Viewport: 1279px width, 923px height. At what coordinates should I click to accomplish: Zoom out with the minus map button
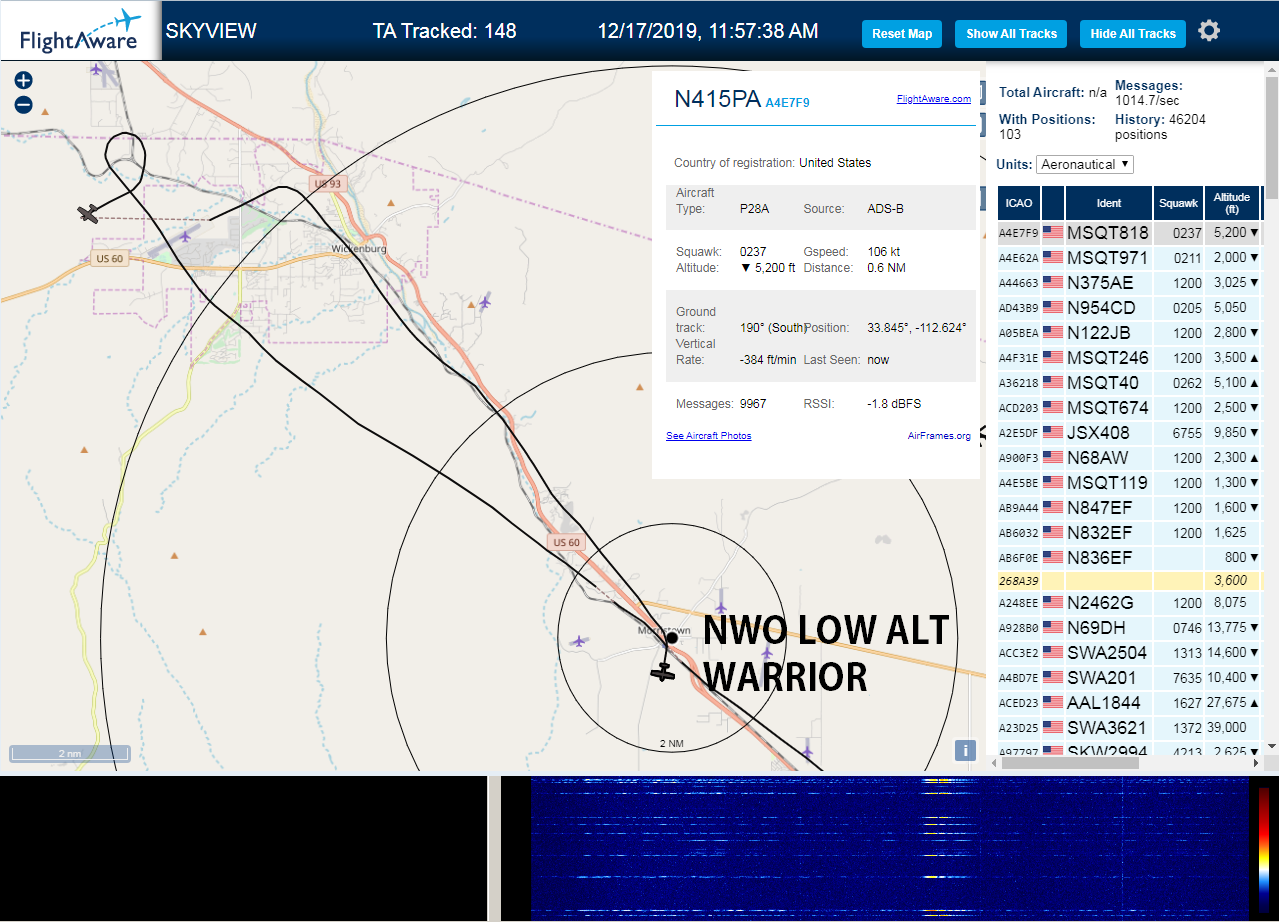click(23, 105)
